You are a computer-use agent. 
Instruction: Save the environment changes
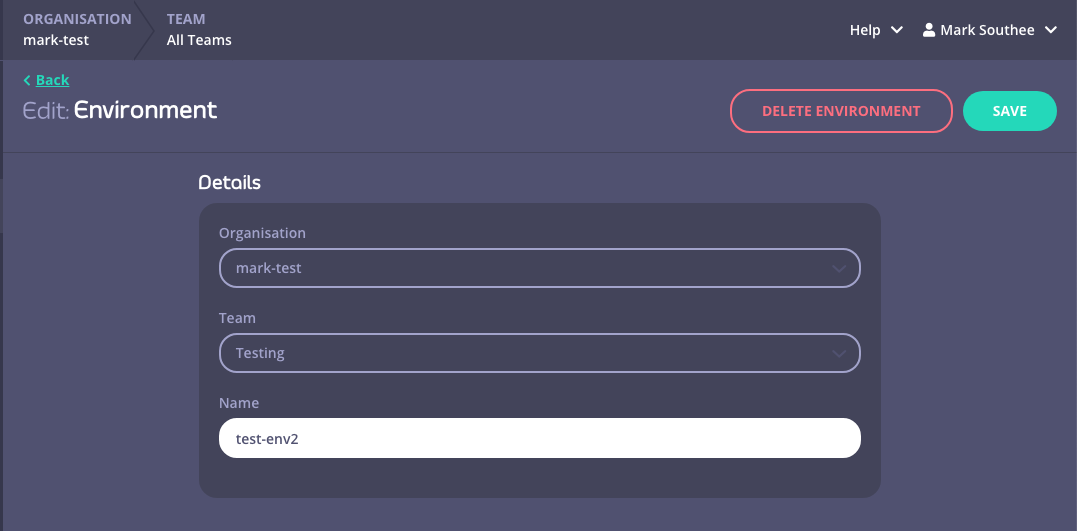click(1009, 111)
